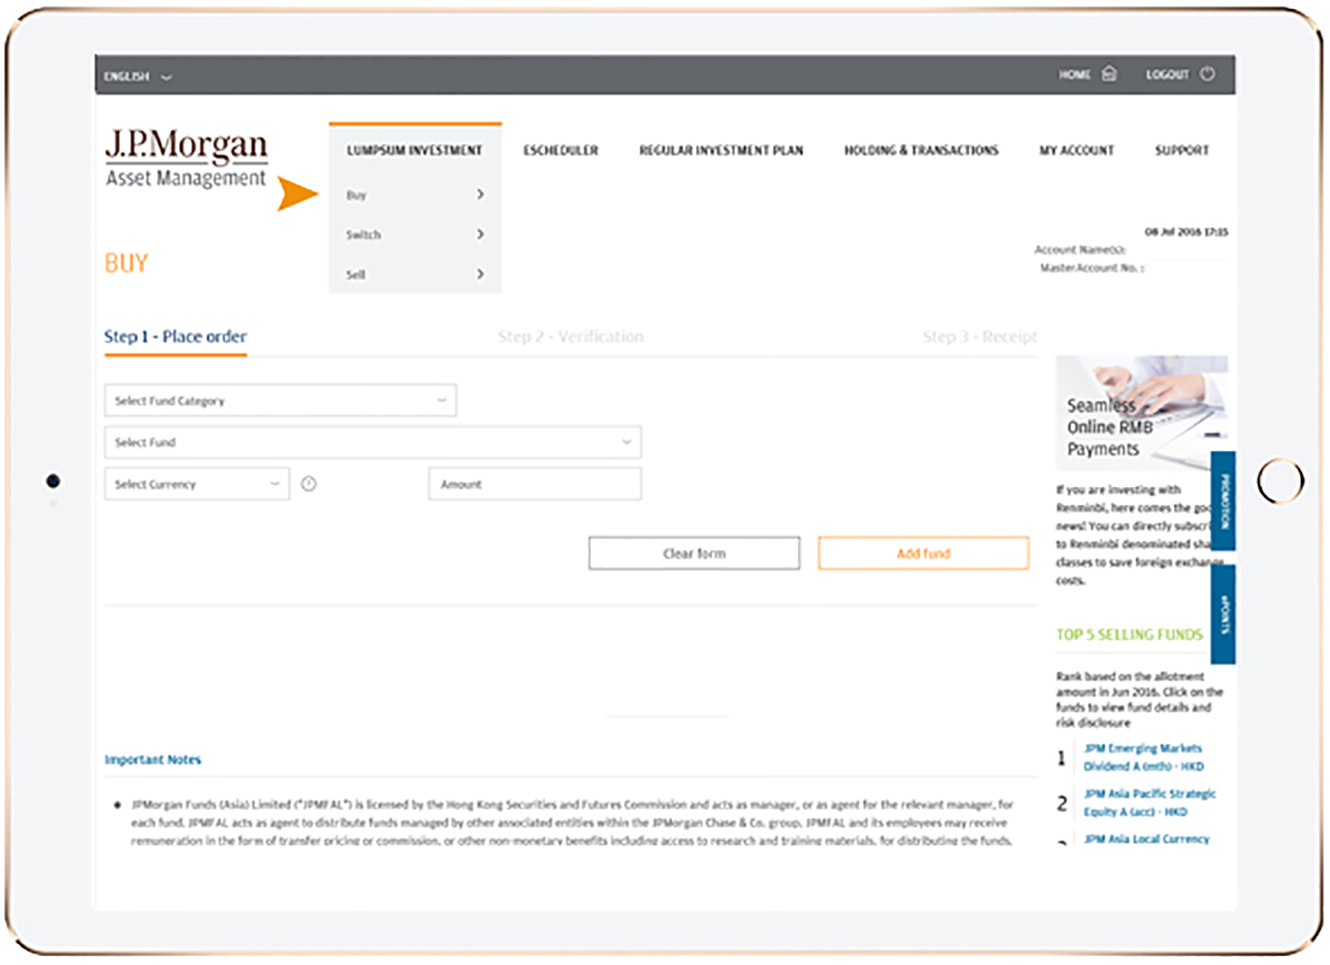Expand the Sell submenu arrow
This screenshot has width=1330, height=965.
tap(480, 274)
